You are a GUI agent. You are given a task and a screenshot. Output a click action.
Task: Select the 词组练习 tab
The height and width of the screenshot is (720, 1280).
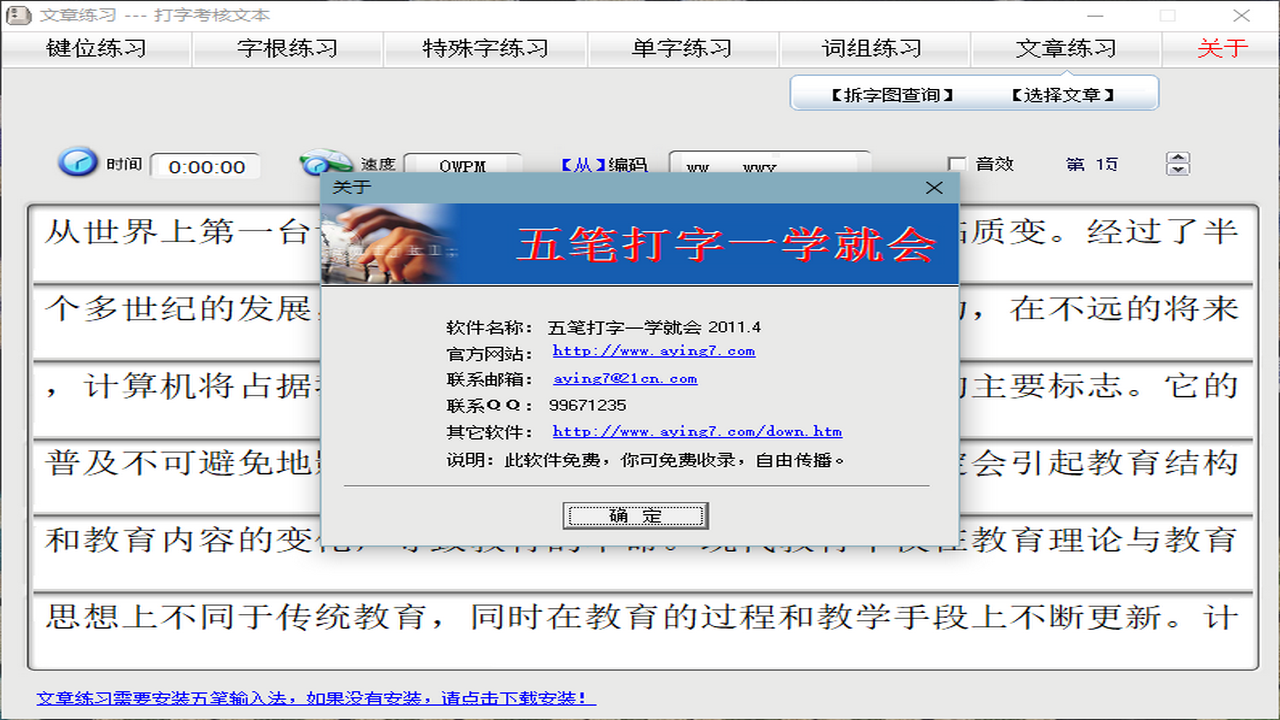[x=873, y=46]
